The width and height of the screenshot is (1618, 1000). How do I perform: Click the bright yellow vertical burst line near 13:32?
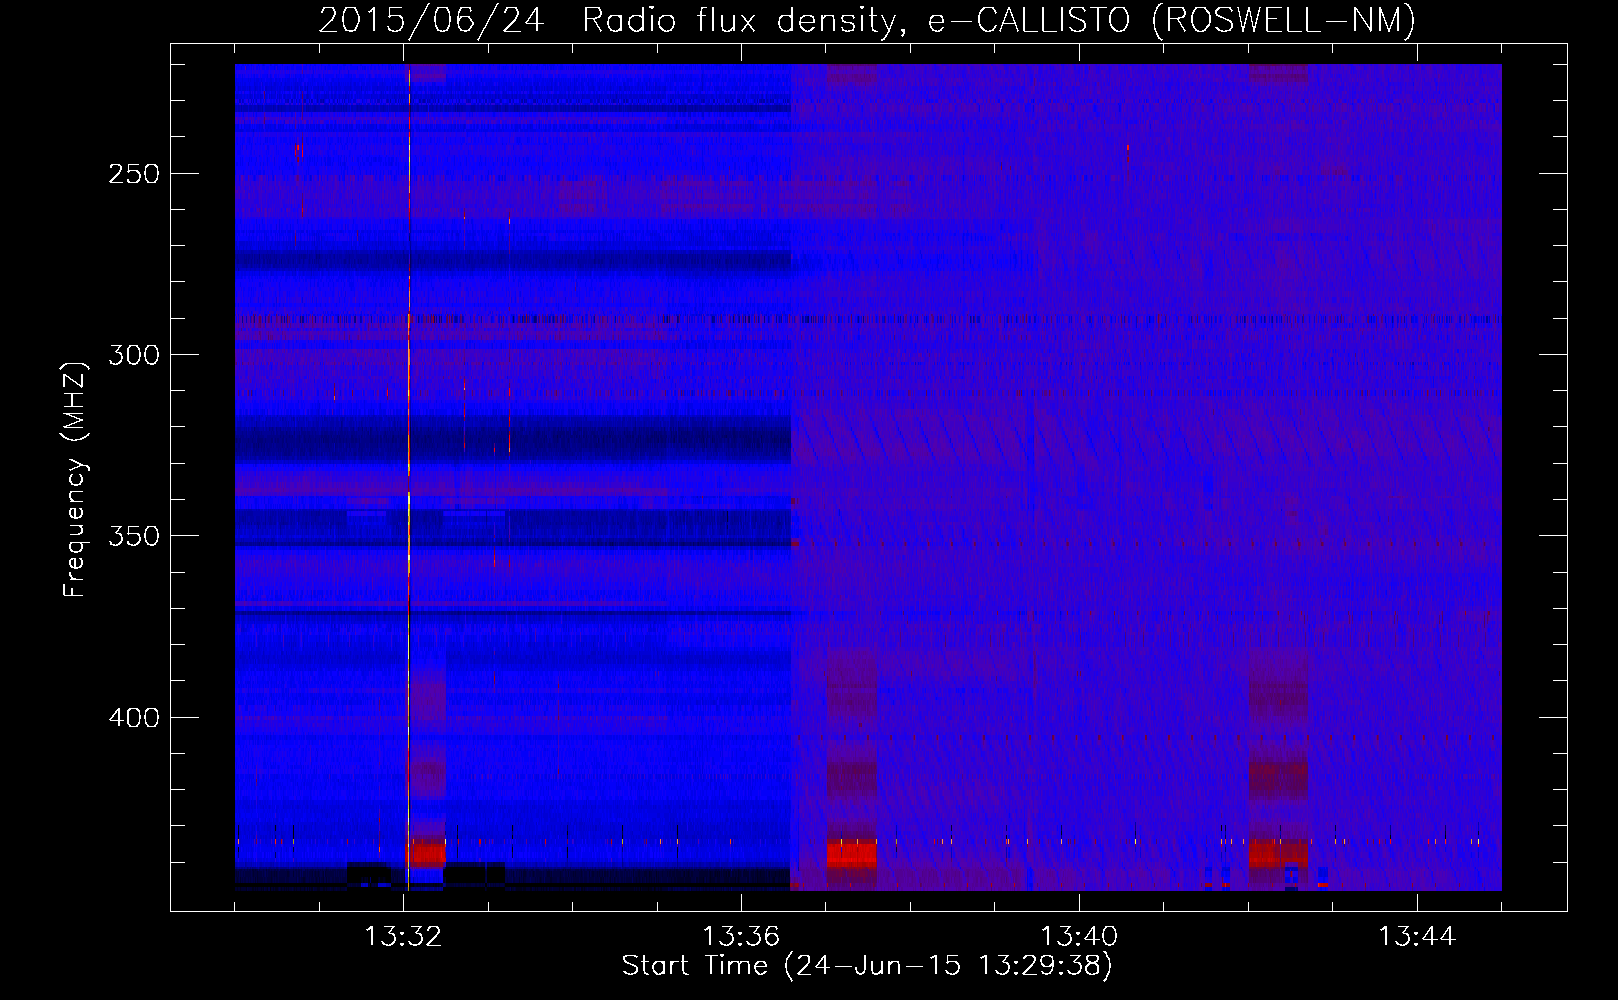409,480
